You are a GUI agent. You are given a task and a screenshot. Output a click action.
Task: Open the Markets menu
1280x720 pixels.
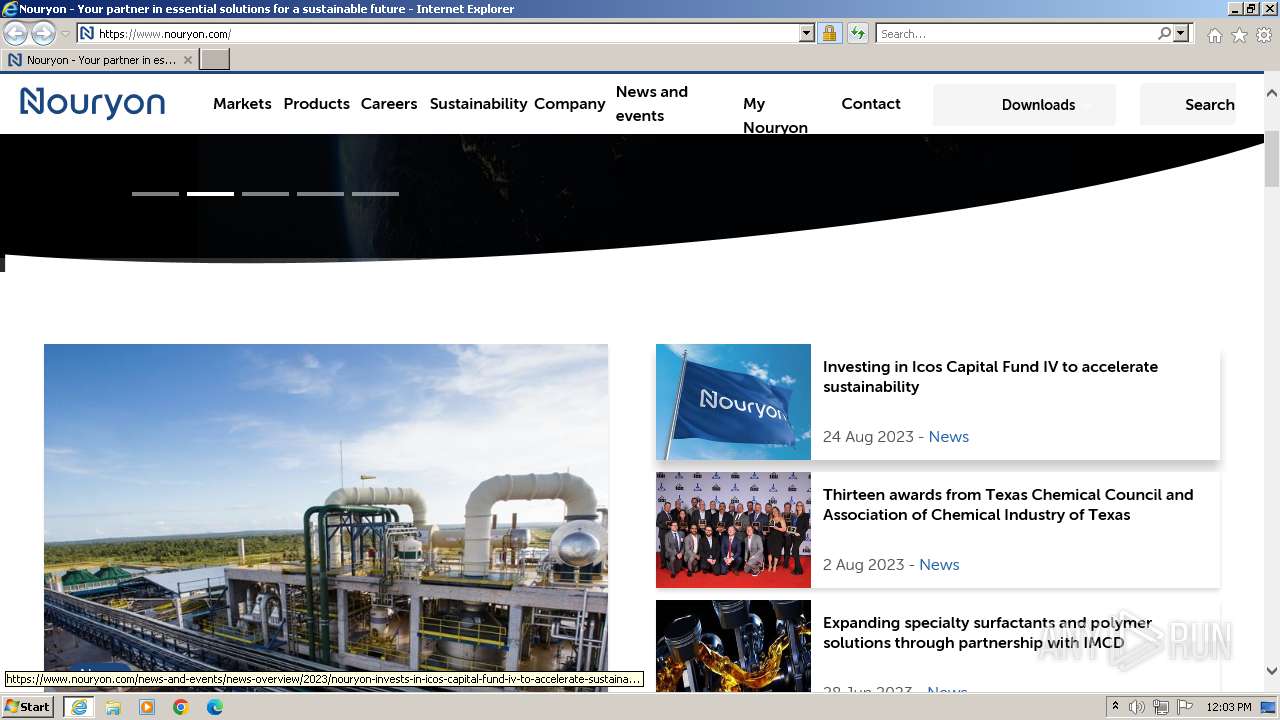click(x=242, y=104)
